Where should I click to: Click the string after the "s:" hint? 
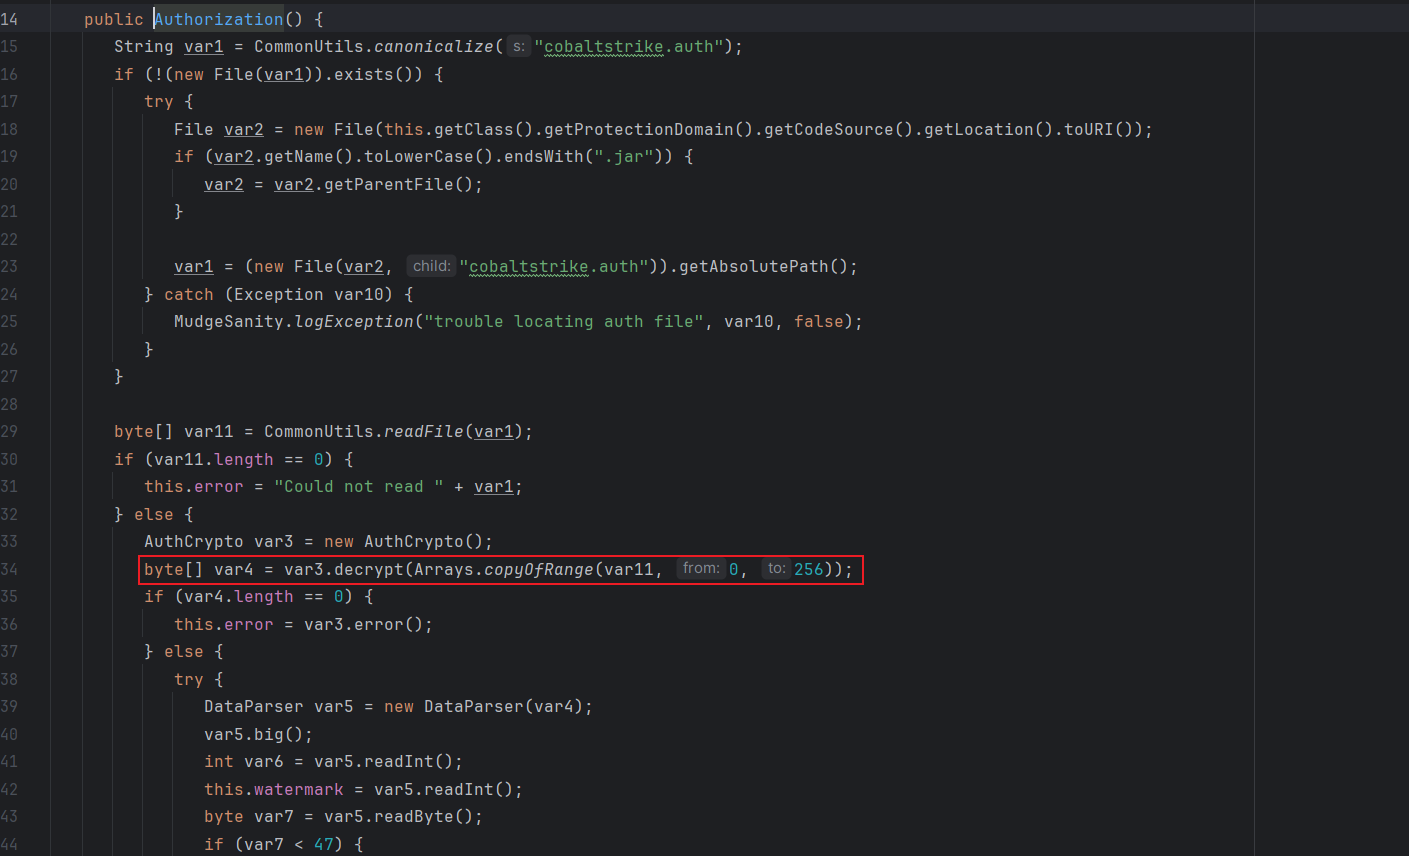(629, 47)
